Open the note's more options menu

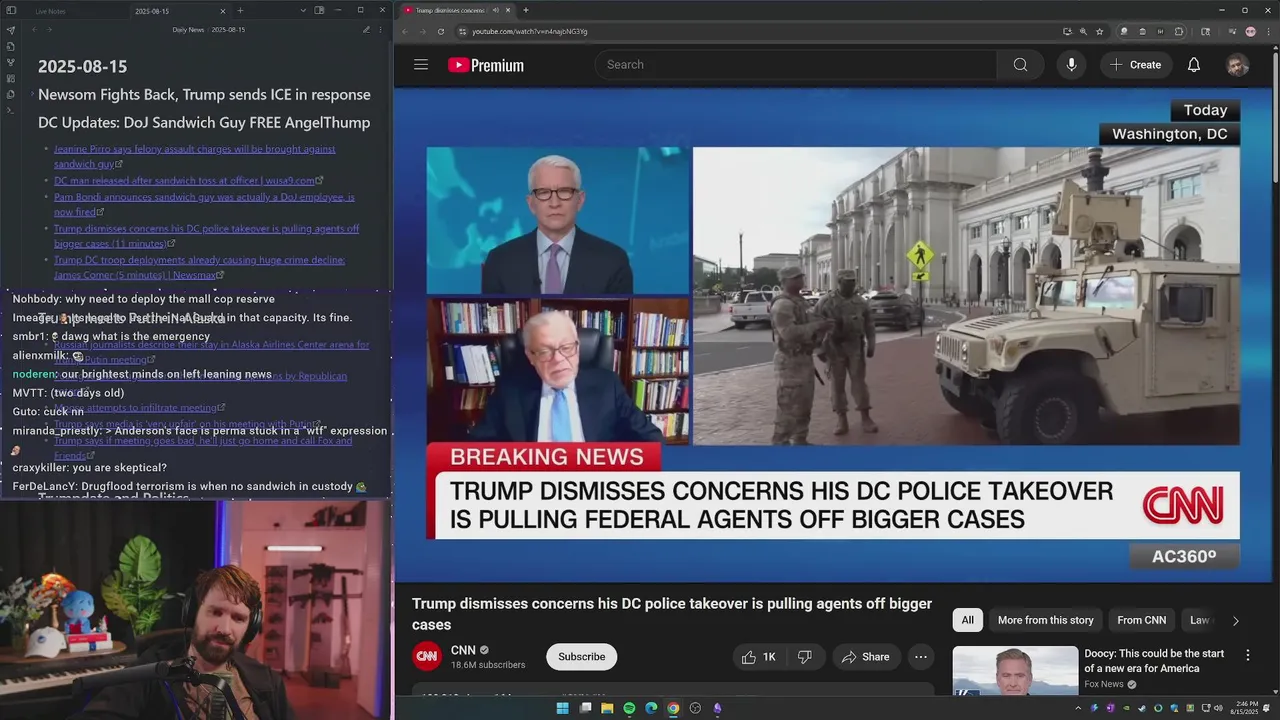(380, 30)
